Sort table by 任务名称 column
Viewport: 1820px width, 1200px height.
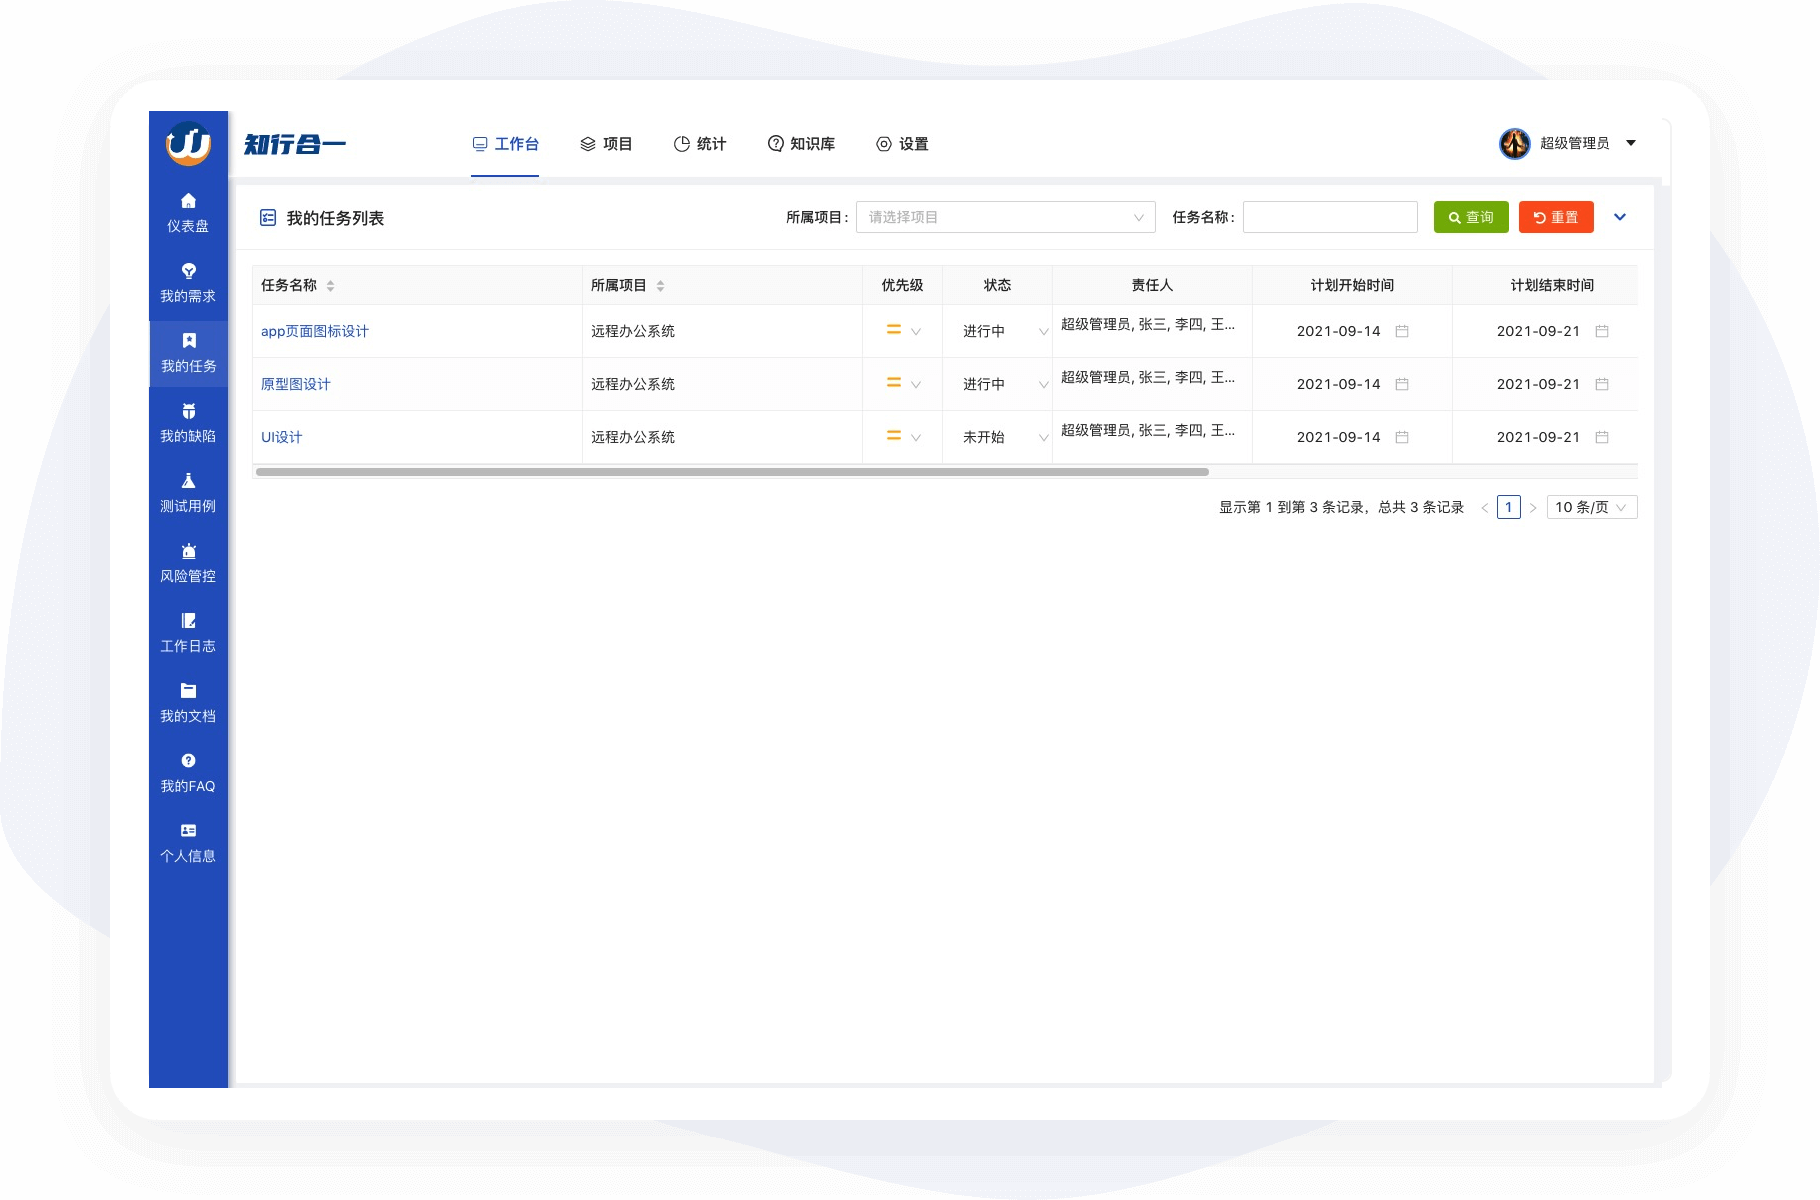[330, 286]
